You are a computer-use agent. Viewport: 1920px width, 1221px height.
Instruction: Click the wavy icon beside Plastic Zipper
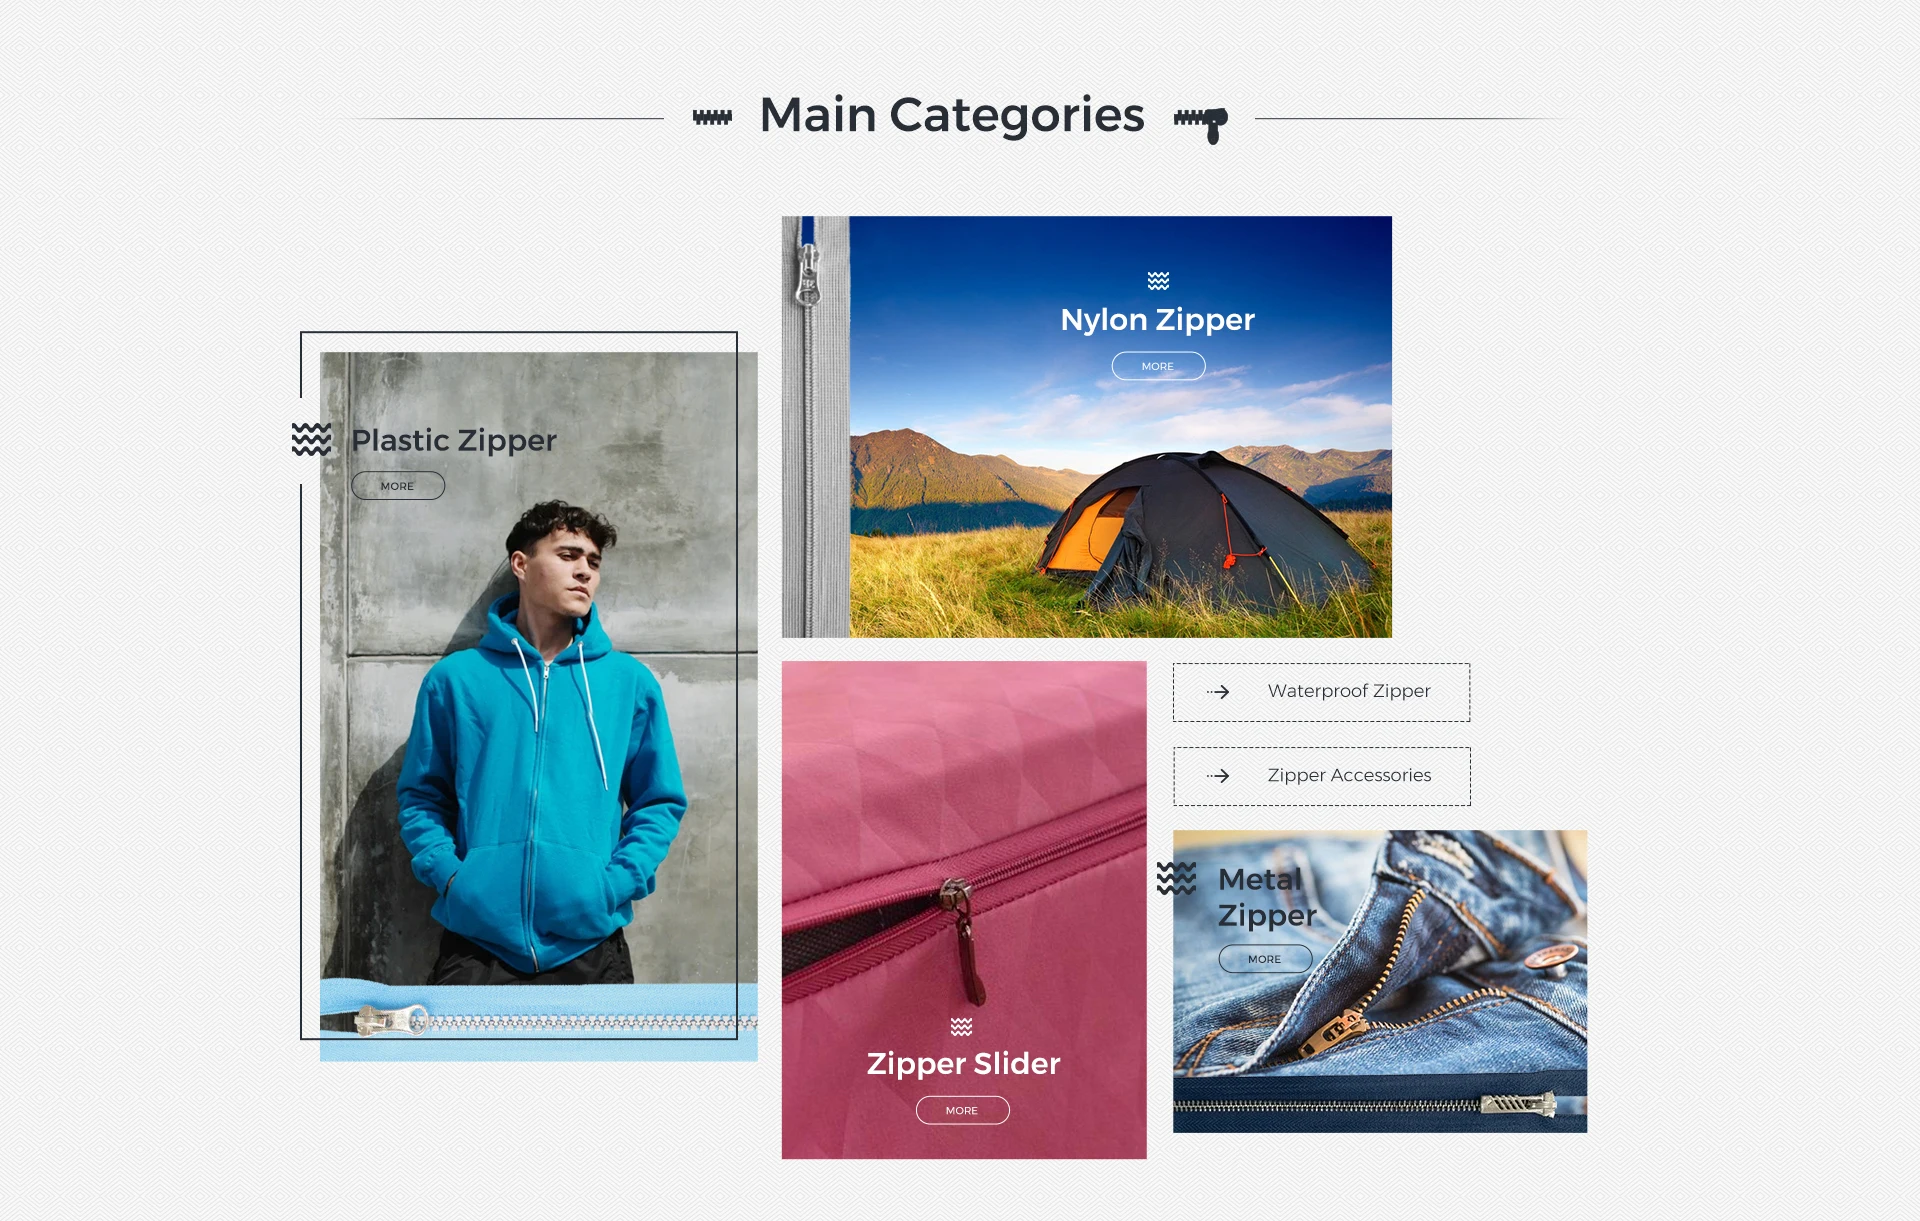pos(311,439)
